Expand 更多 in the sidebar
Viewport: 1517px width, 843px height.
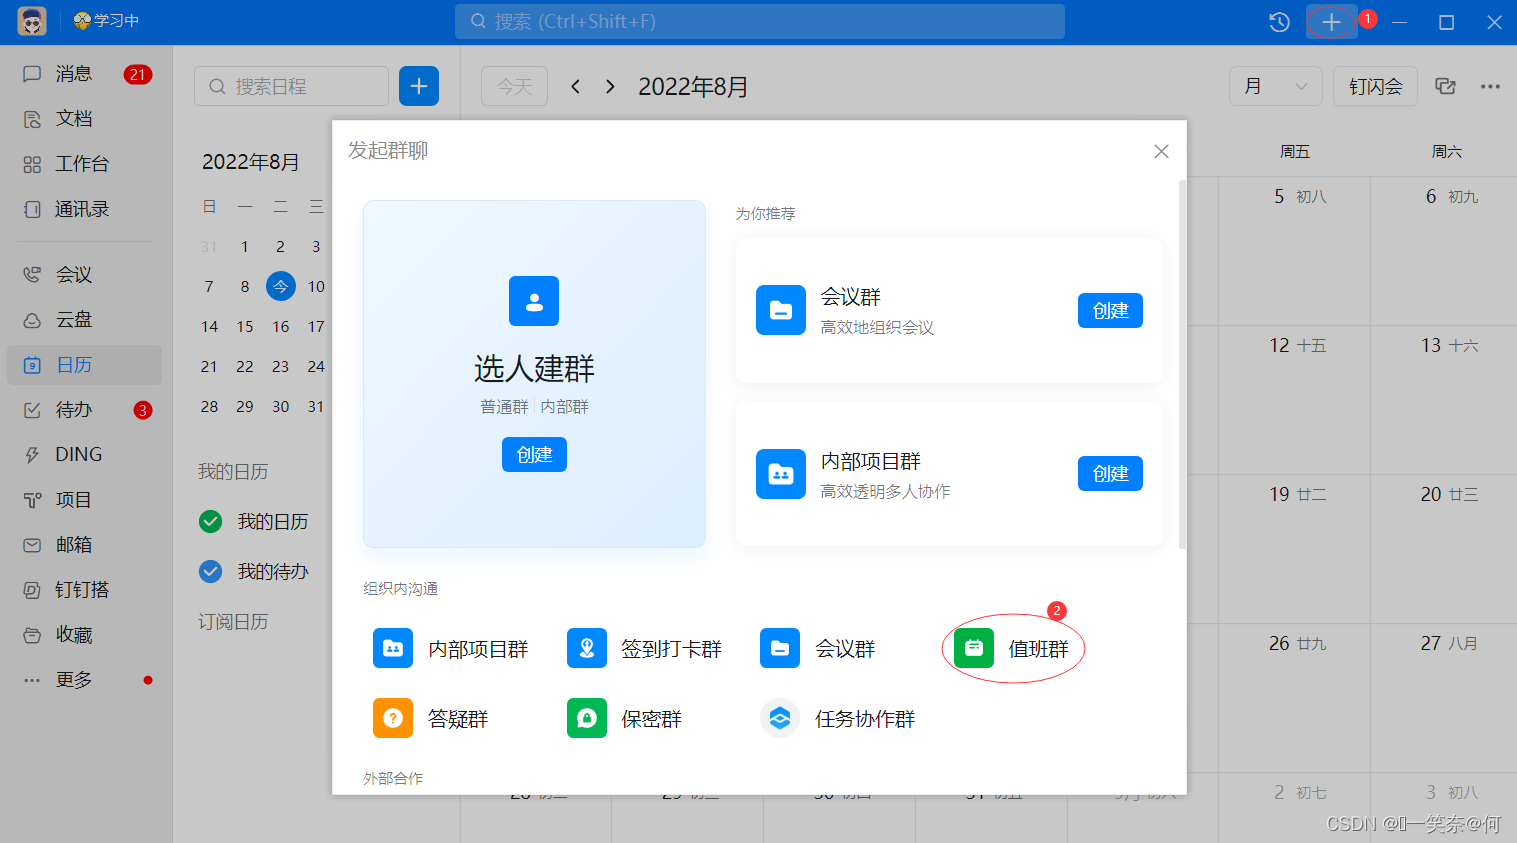tap(86, 680)
